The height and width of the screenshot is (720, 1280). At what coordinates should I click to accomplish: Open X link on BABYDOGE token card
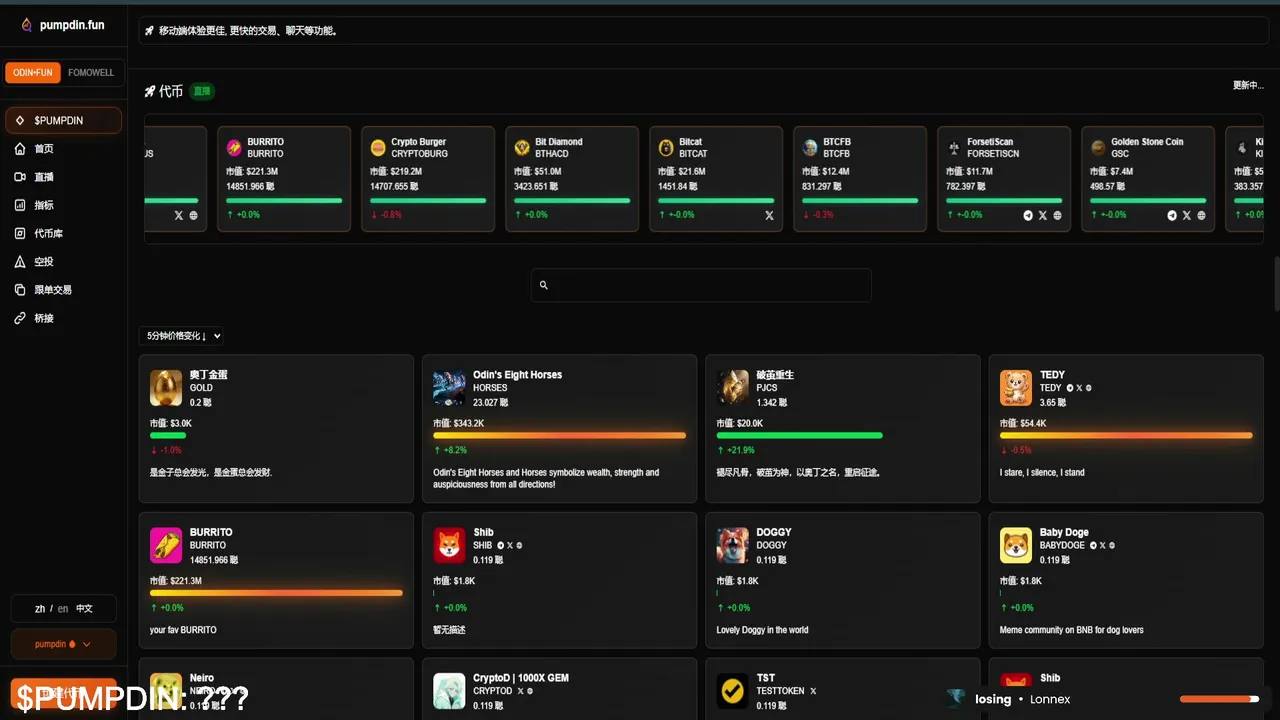click(x=1102, y=546)
